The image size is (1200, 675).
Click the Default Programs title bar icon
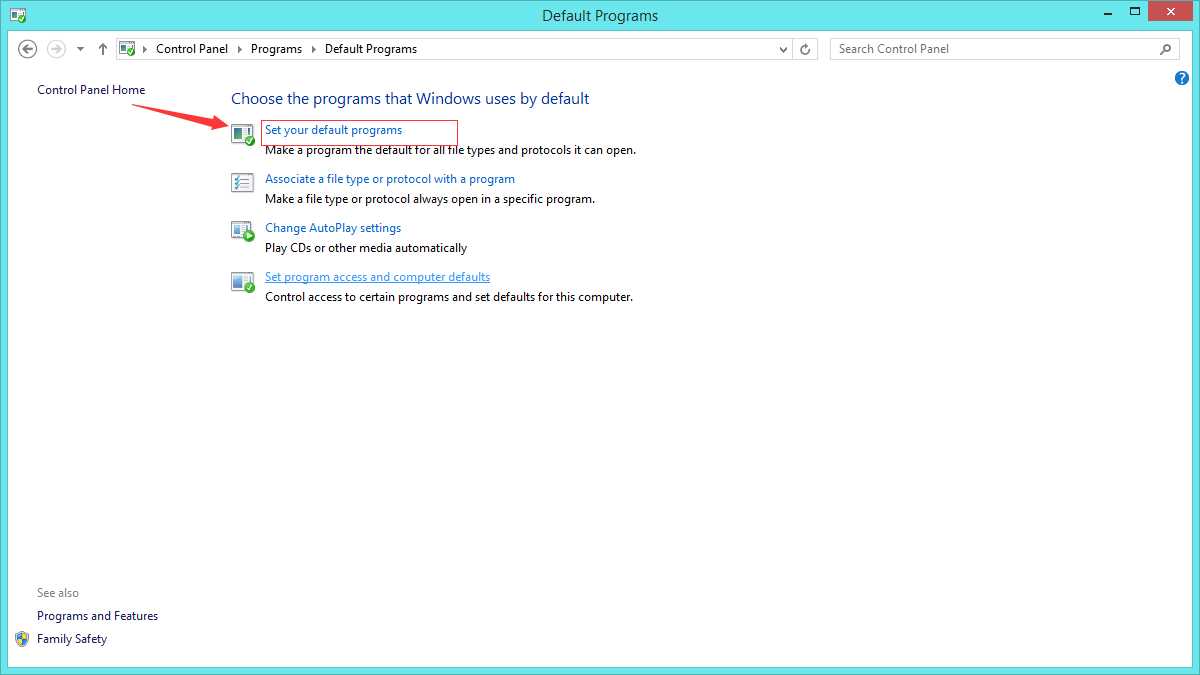(17, 15)
